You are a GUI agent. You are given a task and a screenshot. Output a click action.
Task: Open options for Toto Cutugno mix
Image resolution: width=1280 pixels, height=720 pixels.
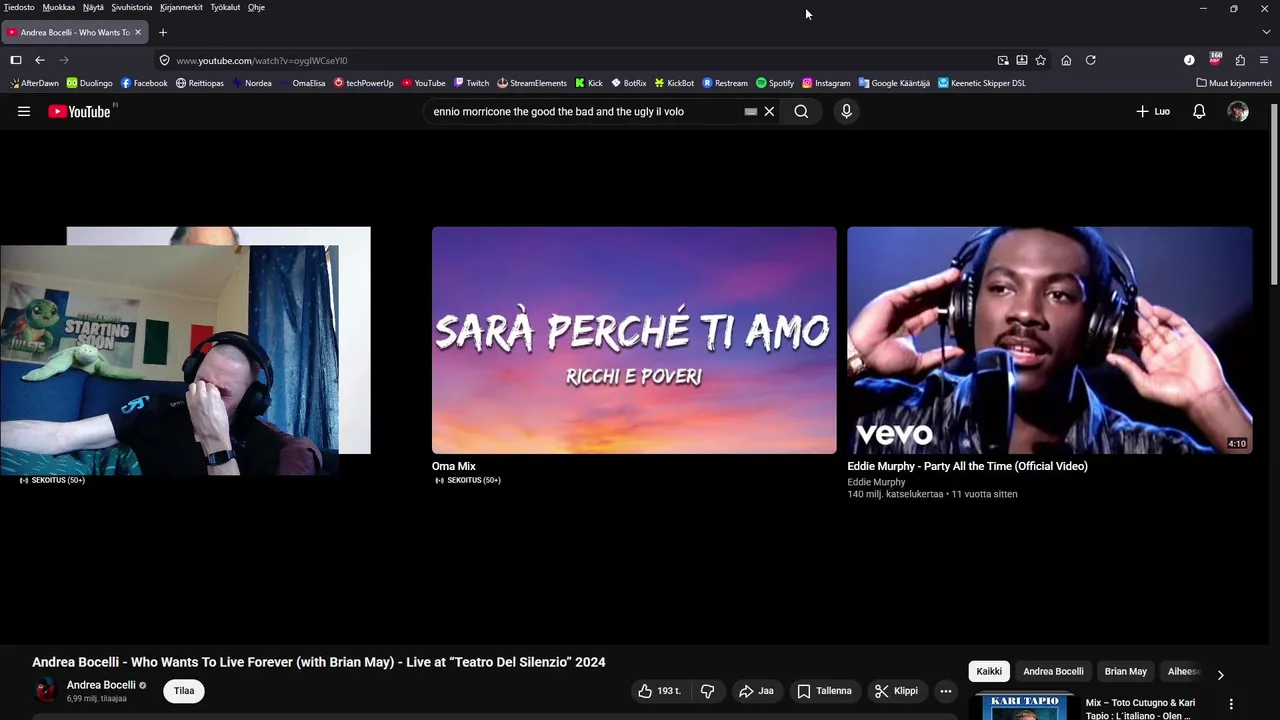click(1231, 704)
